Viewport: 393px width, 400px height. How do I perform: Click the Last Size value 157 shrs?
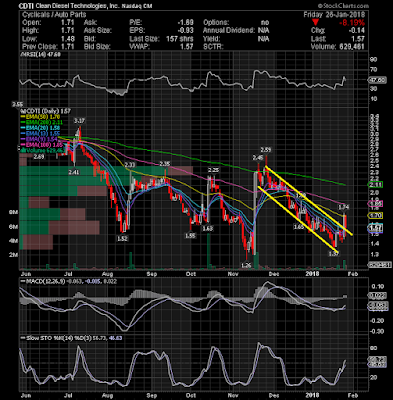pyautogui.click(x=180, y=39)
